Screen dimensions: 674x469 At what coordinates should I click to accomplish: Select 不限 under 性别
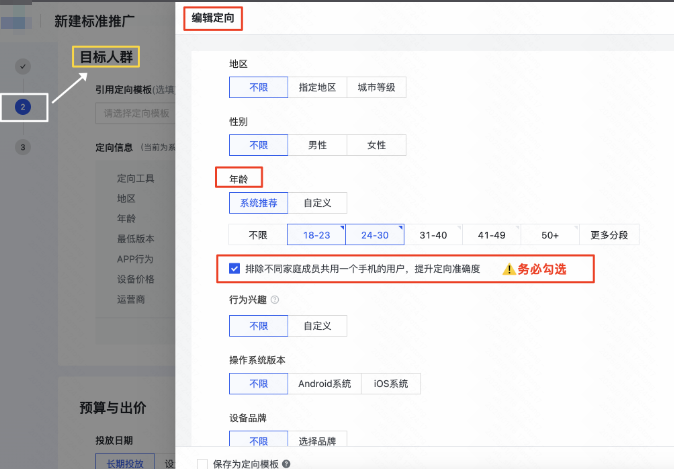pyautogui.click(x=258, y=145)
